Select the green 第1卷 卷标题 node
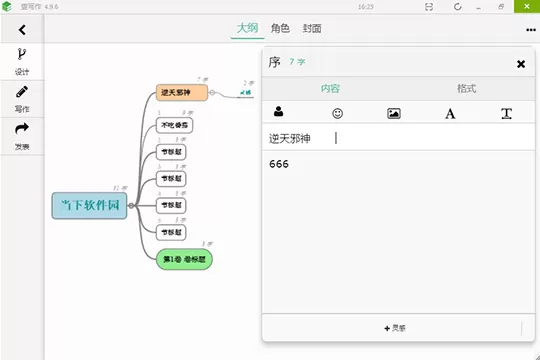The width and height of the screenshot is (540, 360). point(184,259)
